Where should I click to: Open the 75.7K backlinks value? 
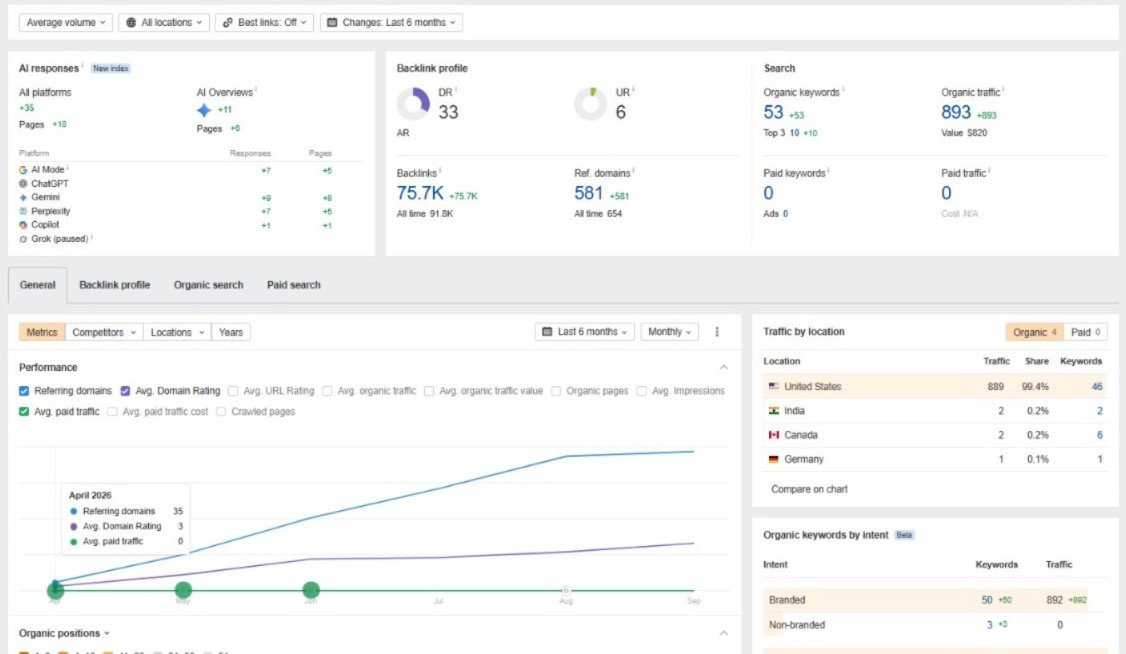point(420,193)
